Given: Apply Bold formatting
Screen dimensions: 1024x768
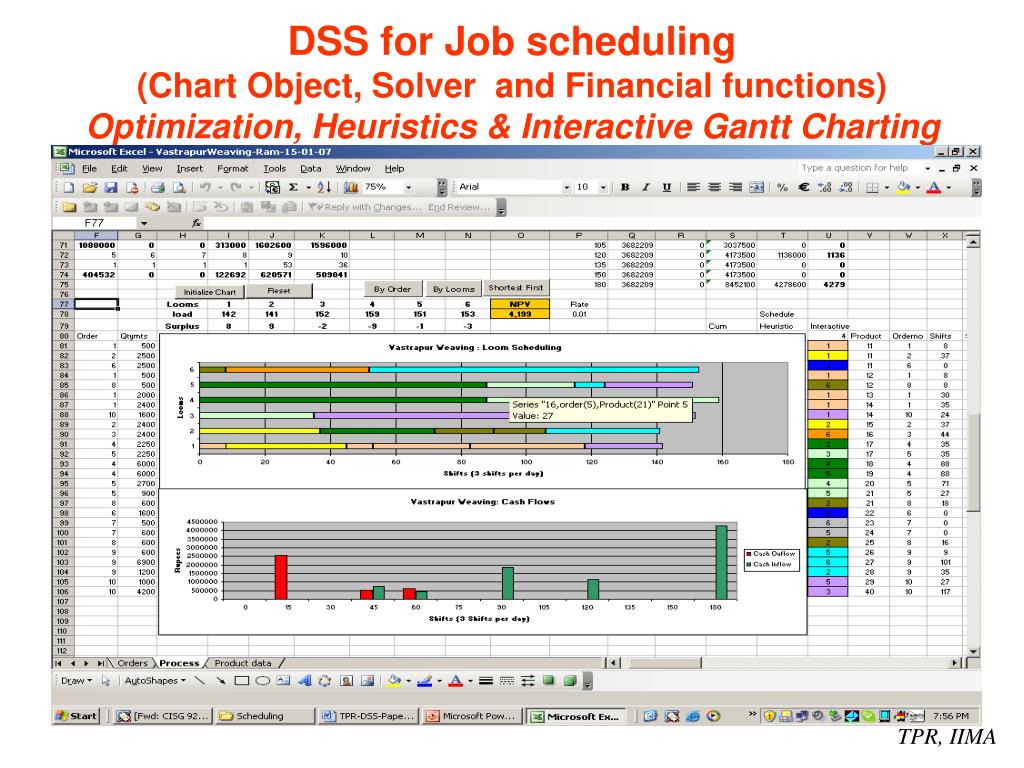Looking at the screenshot, I should click(x=625, y=187).
